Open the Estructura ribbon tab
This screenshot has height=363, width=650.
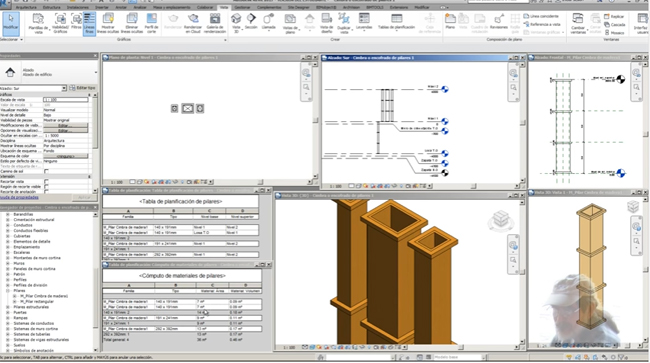pyautogui.click(x=52, y=7)
